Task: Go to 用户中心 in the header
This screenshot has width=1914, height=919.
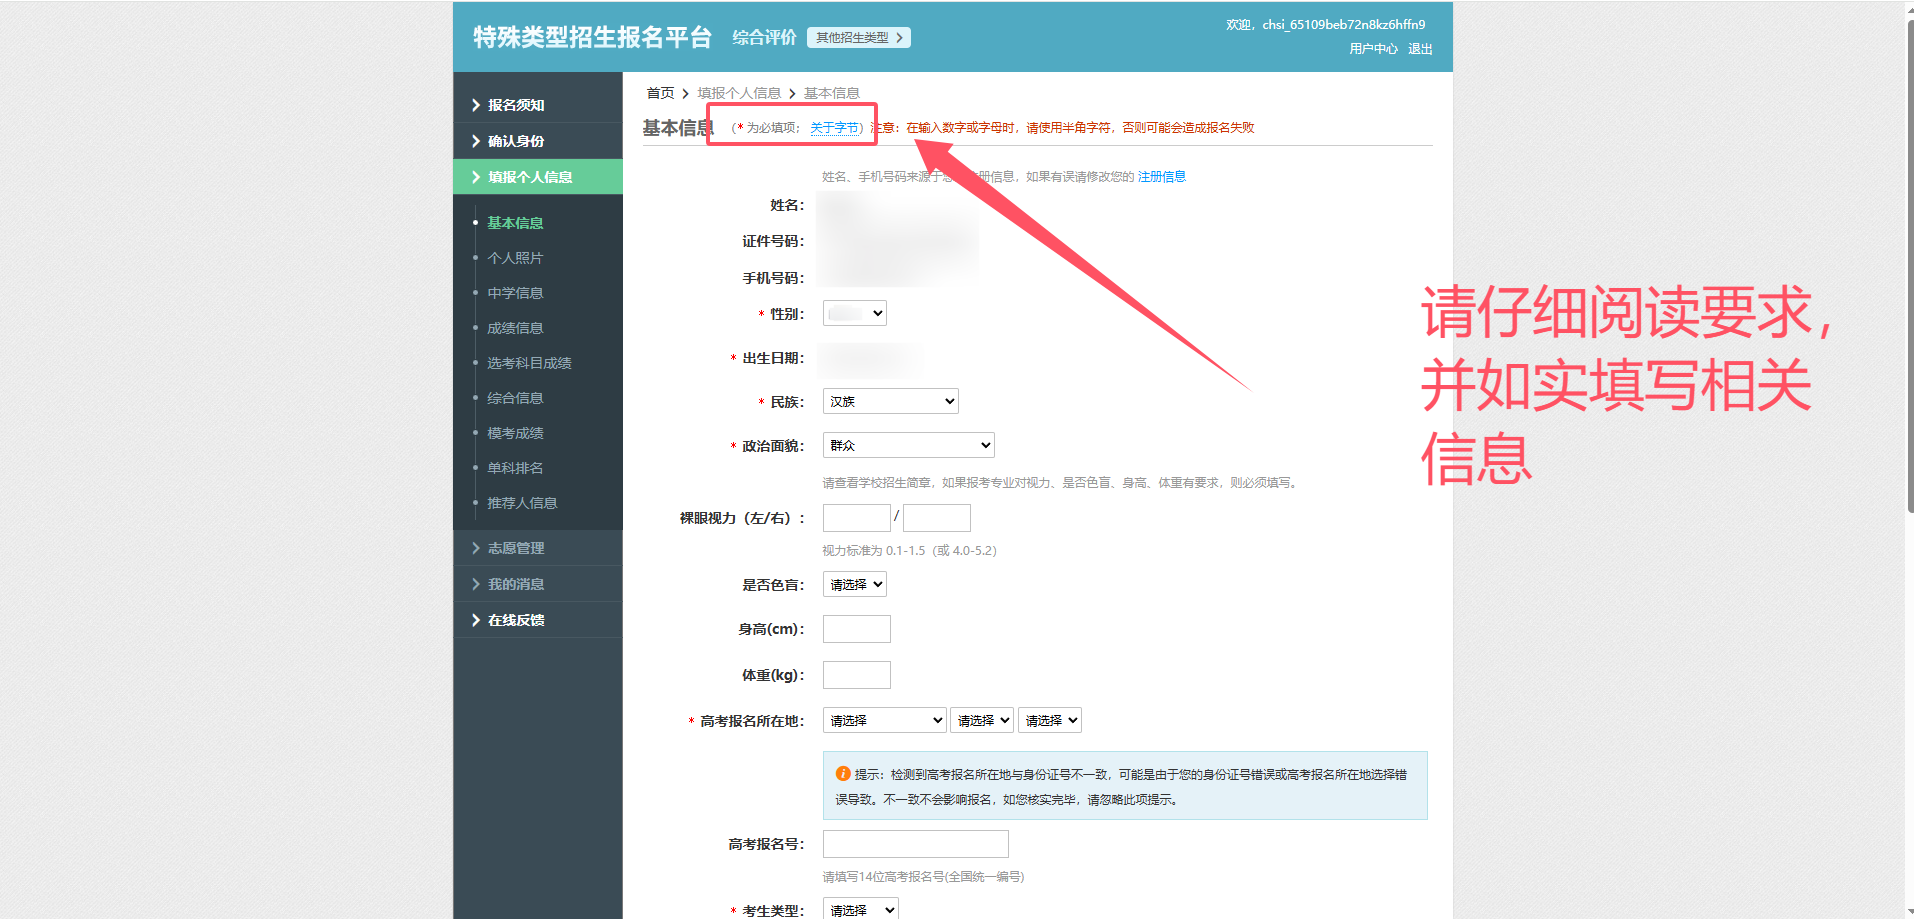Action: (1372, 49)
